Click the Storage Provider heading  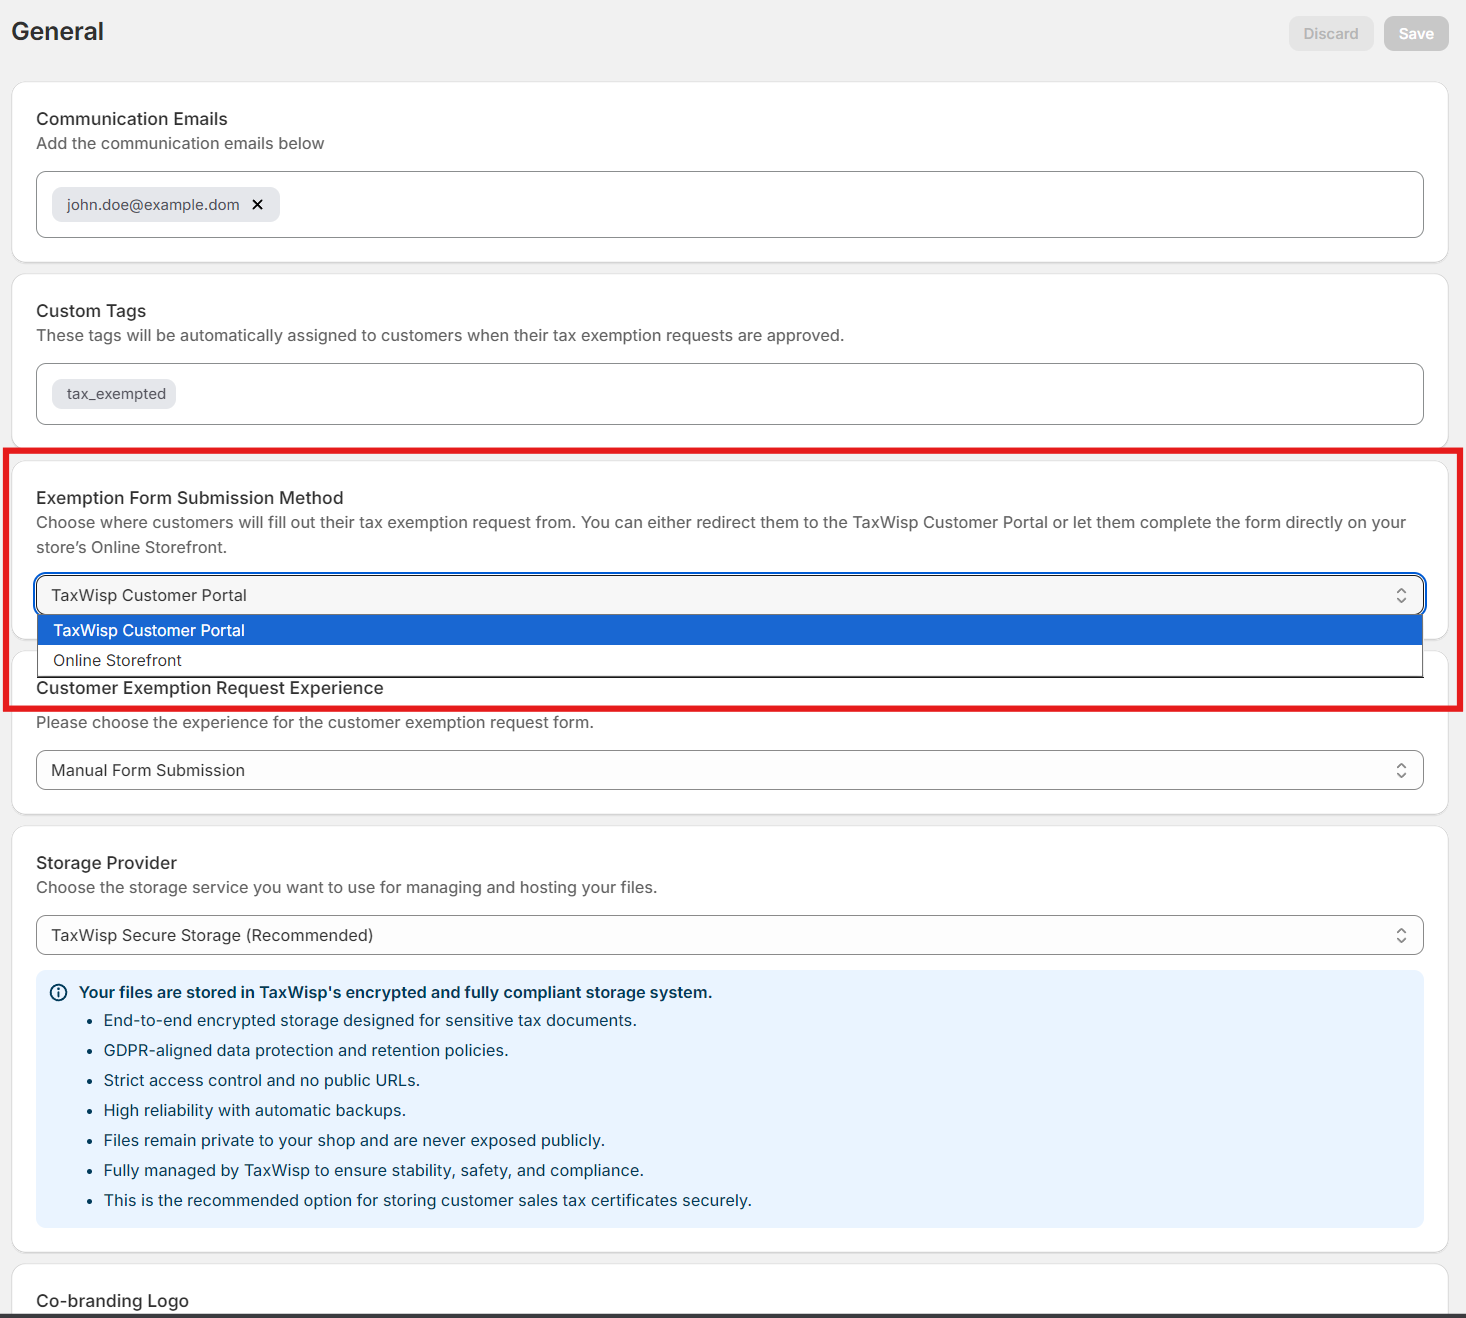tap(106, 863)
